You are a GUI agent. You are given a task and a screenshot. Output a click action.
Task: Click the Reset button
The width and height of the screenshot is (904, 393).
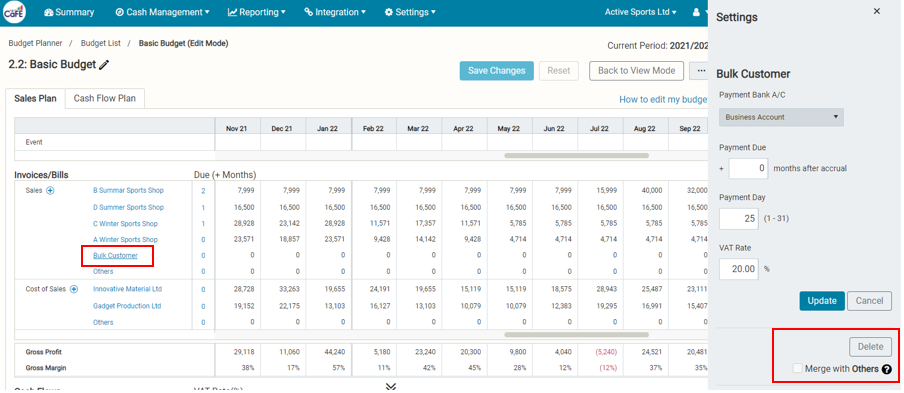click(x=559, y=71)
